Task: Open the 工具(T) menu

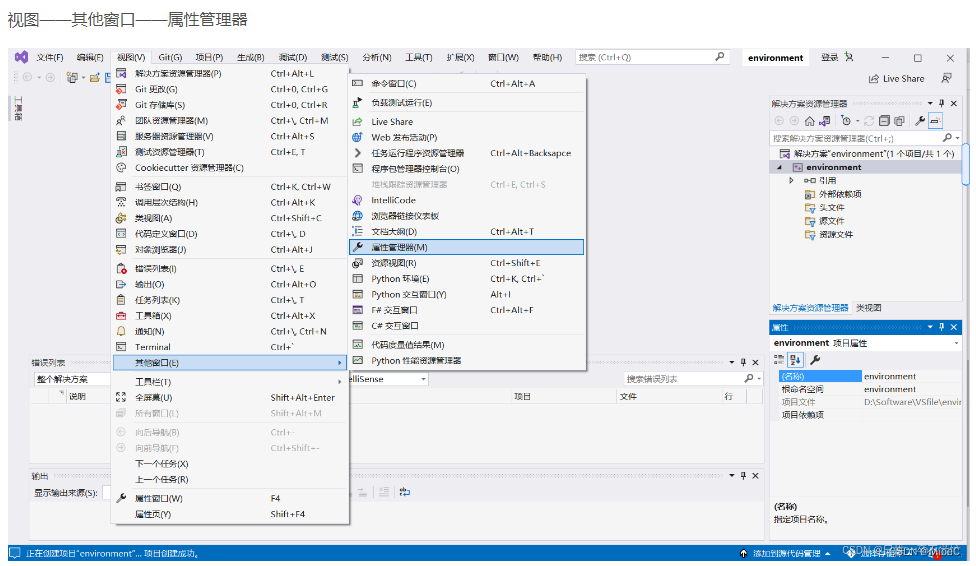Action: 418,57
